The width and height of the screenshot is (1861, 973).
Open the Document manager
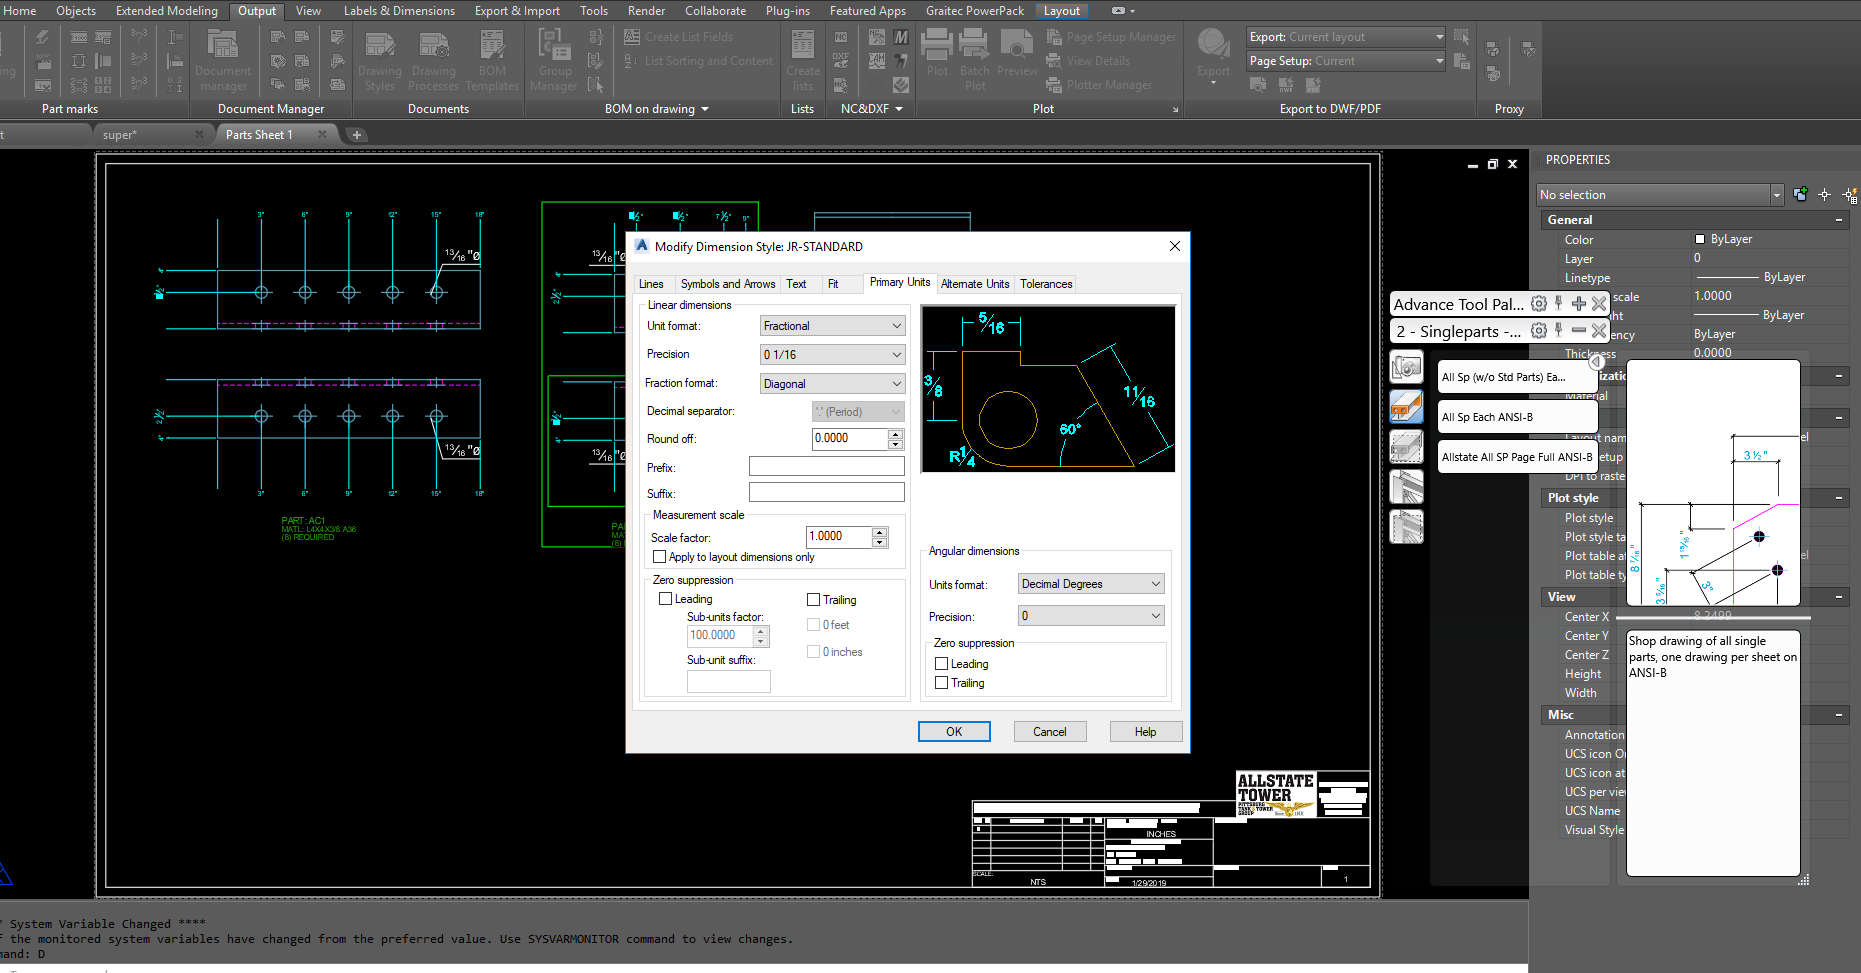(222, 58)
